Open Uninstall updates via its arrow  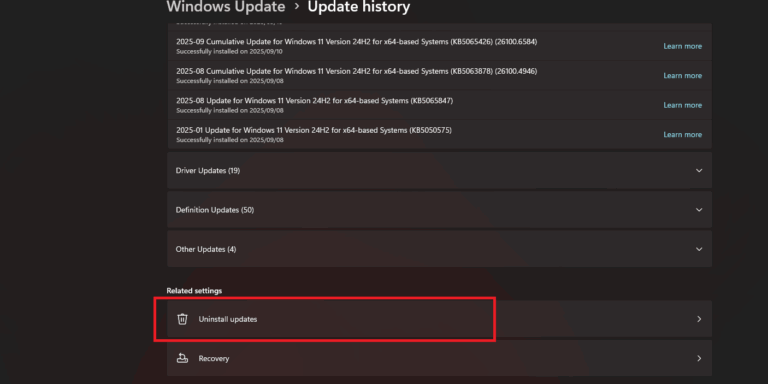[699, 319]
